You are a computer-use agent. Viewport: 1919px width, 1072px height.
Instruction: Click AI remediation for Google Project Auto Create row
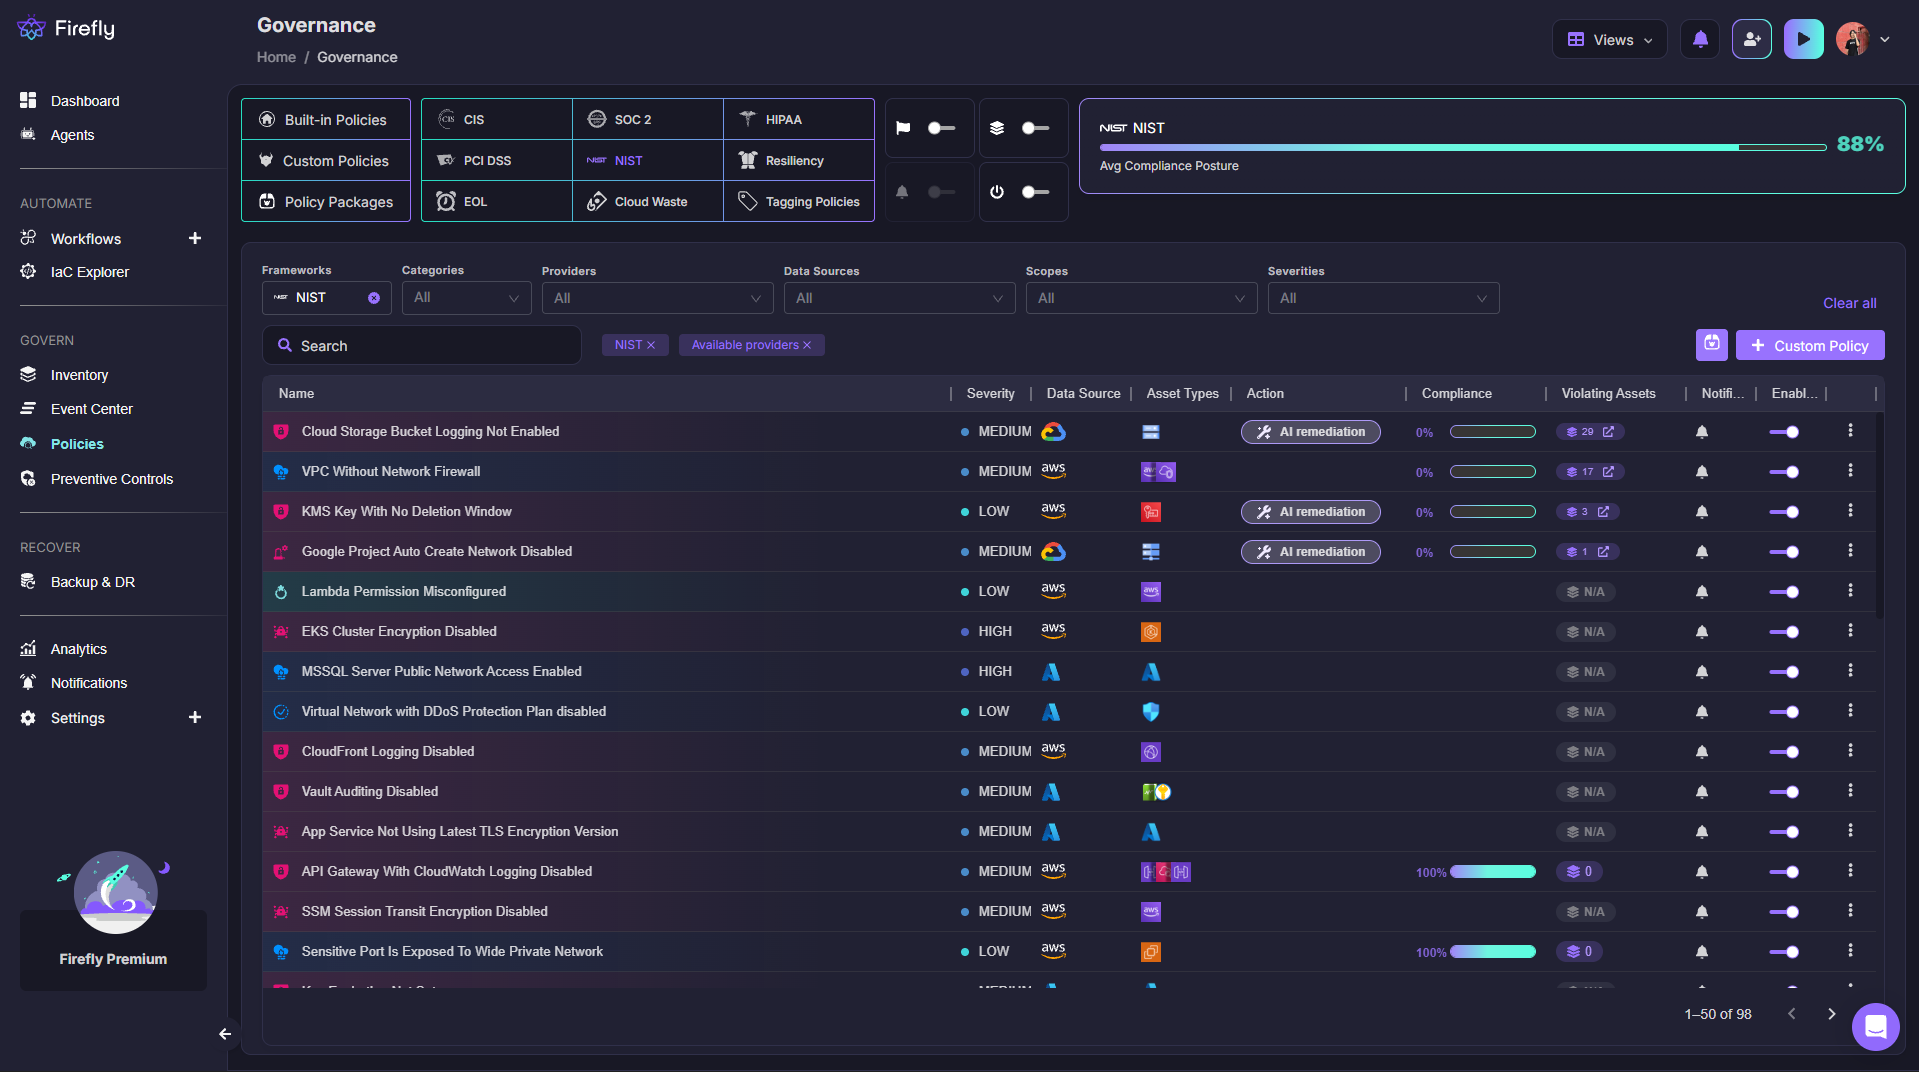[1311, 552]
